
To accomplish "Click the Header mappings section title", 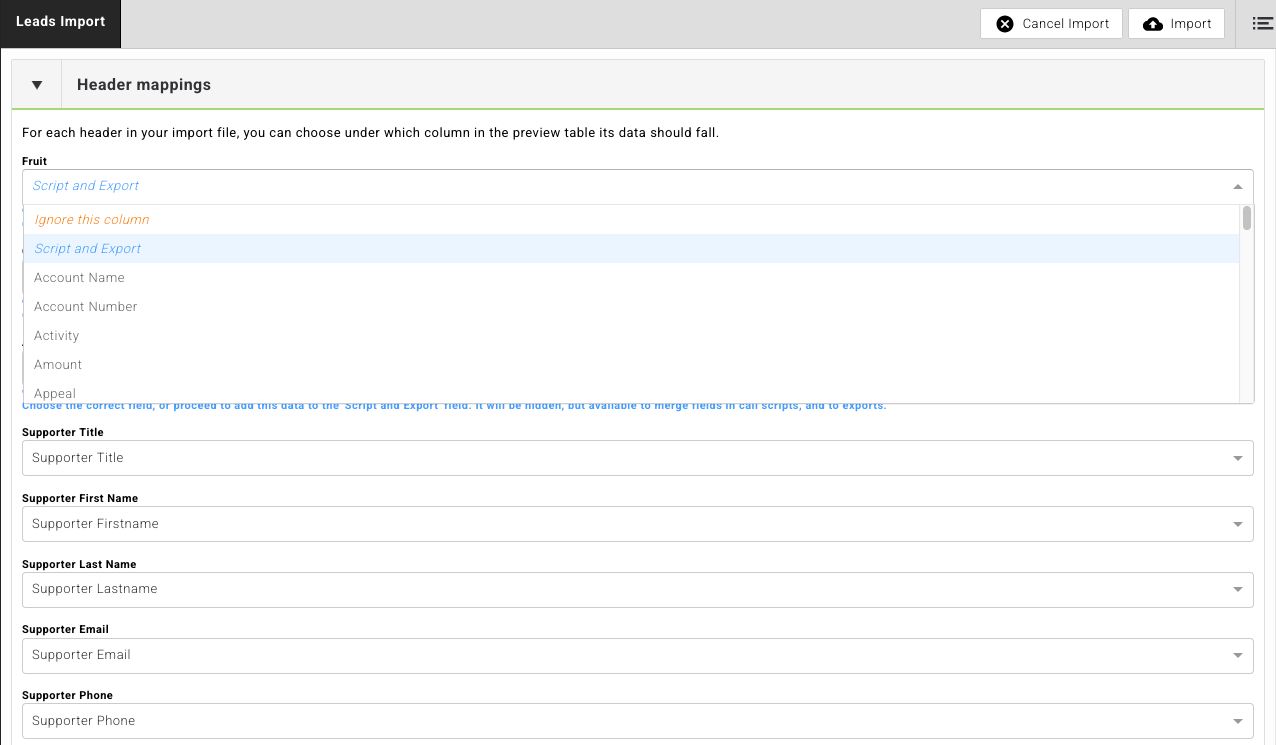I will click(144, 85).
